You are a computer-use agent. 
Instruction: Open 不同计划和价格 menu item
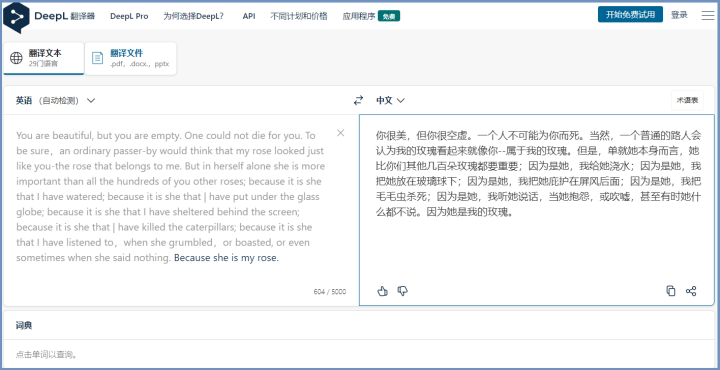299,16
